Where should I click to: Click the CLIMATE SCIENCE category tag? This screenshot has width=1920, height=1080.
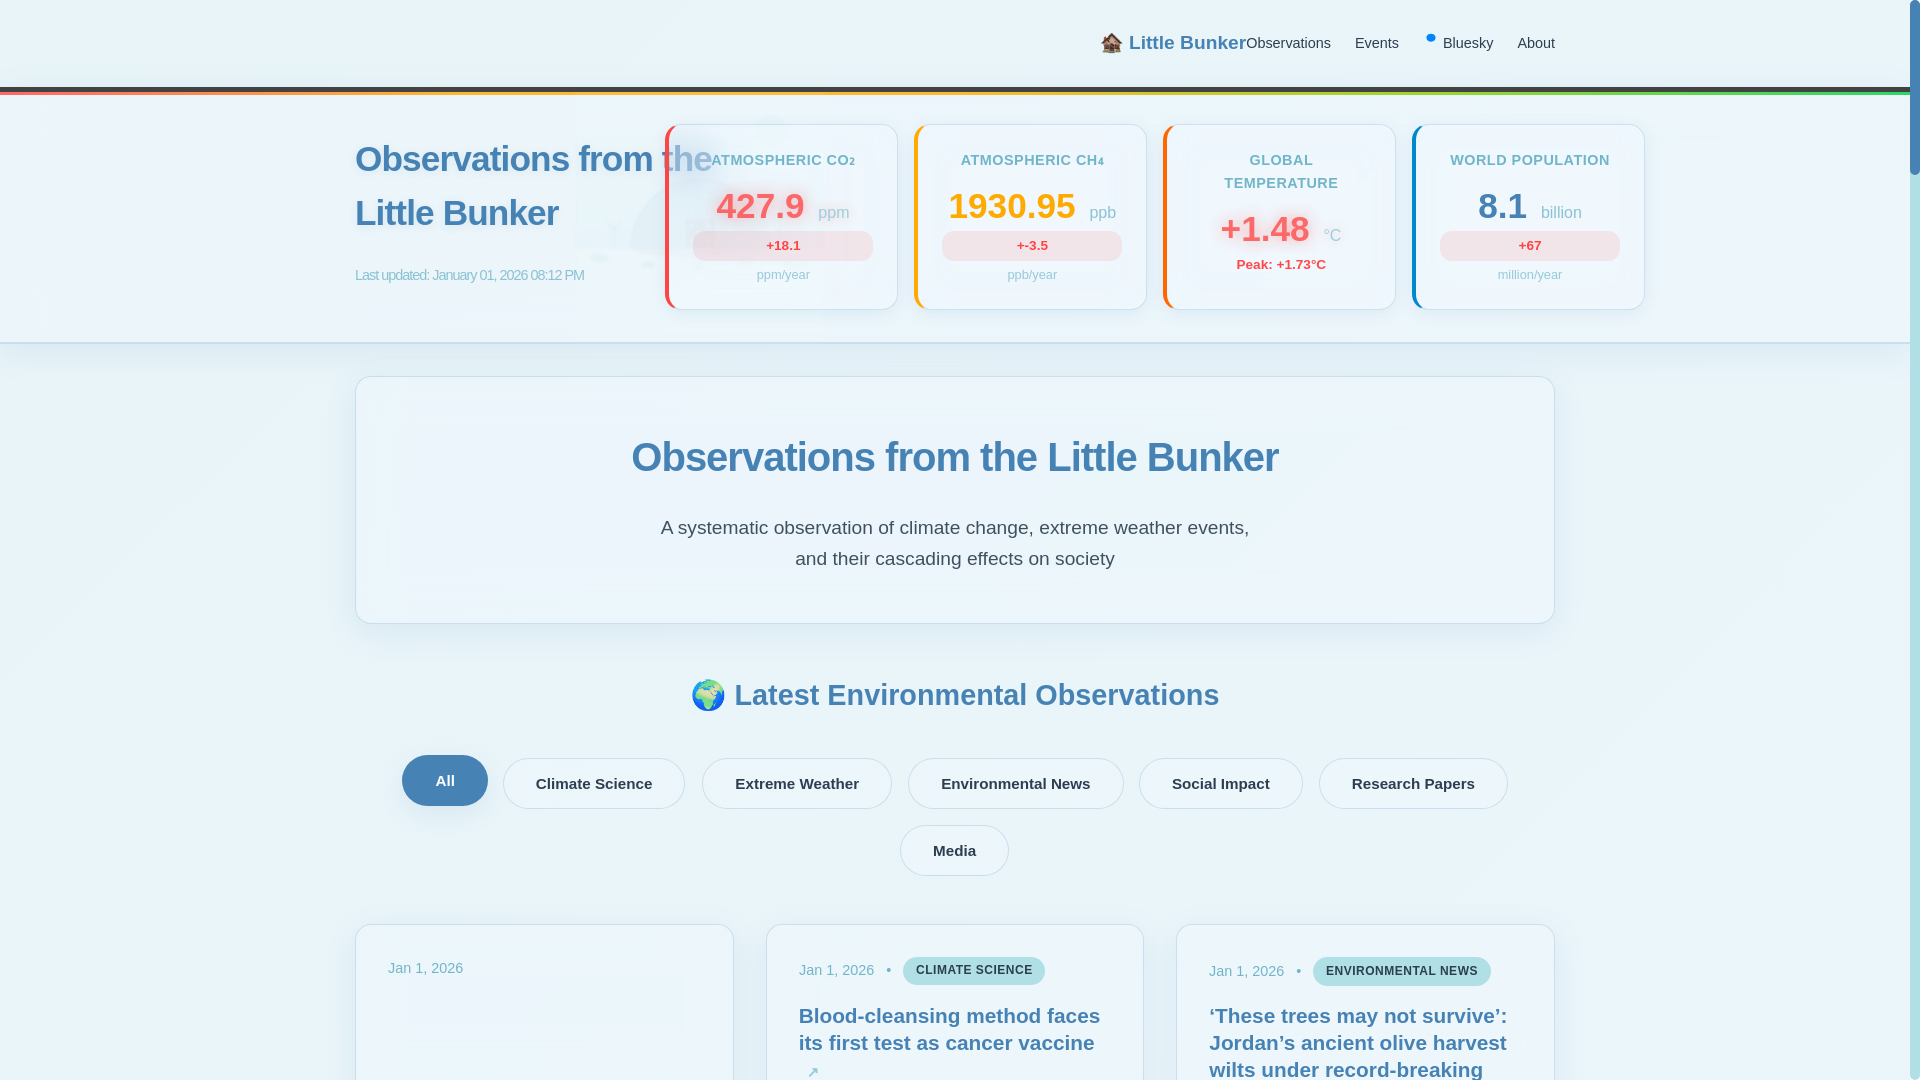(x=974, y=970)
